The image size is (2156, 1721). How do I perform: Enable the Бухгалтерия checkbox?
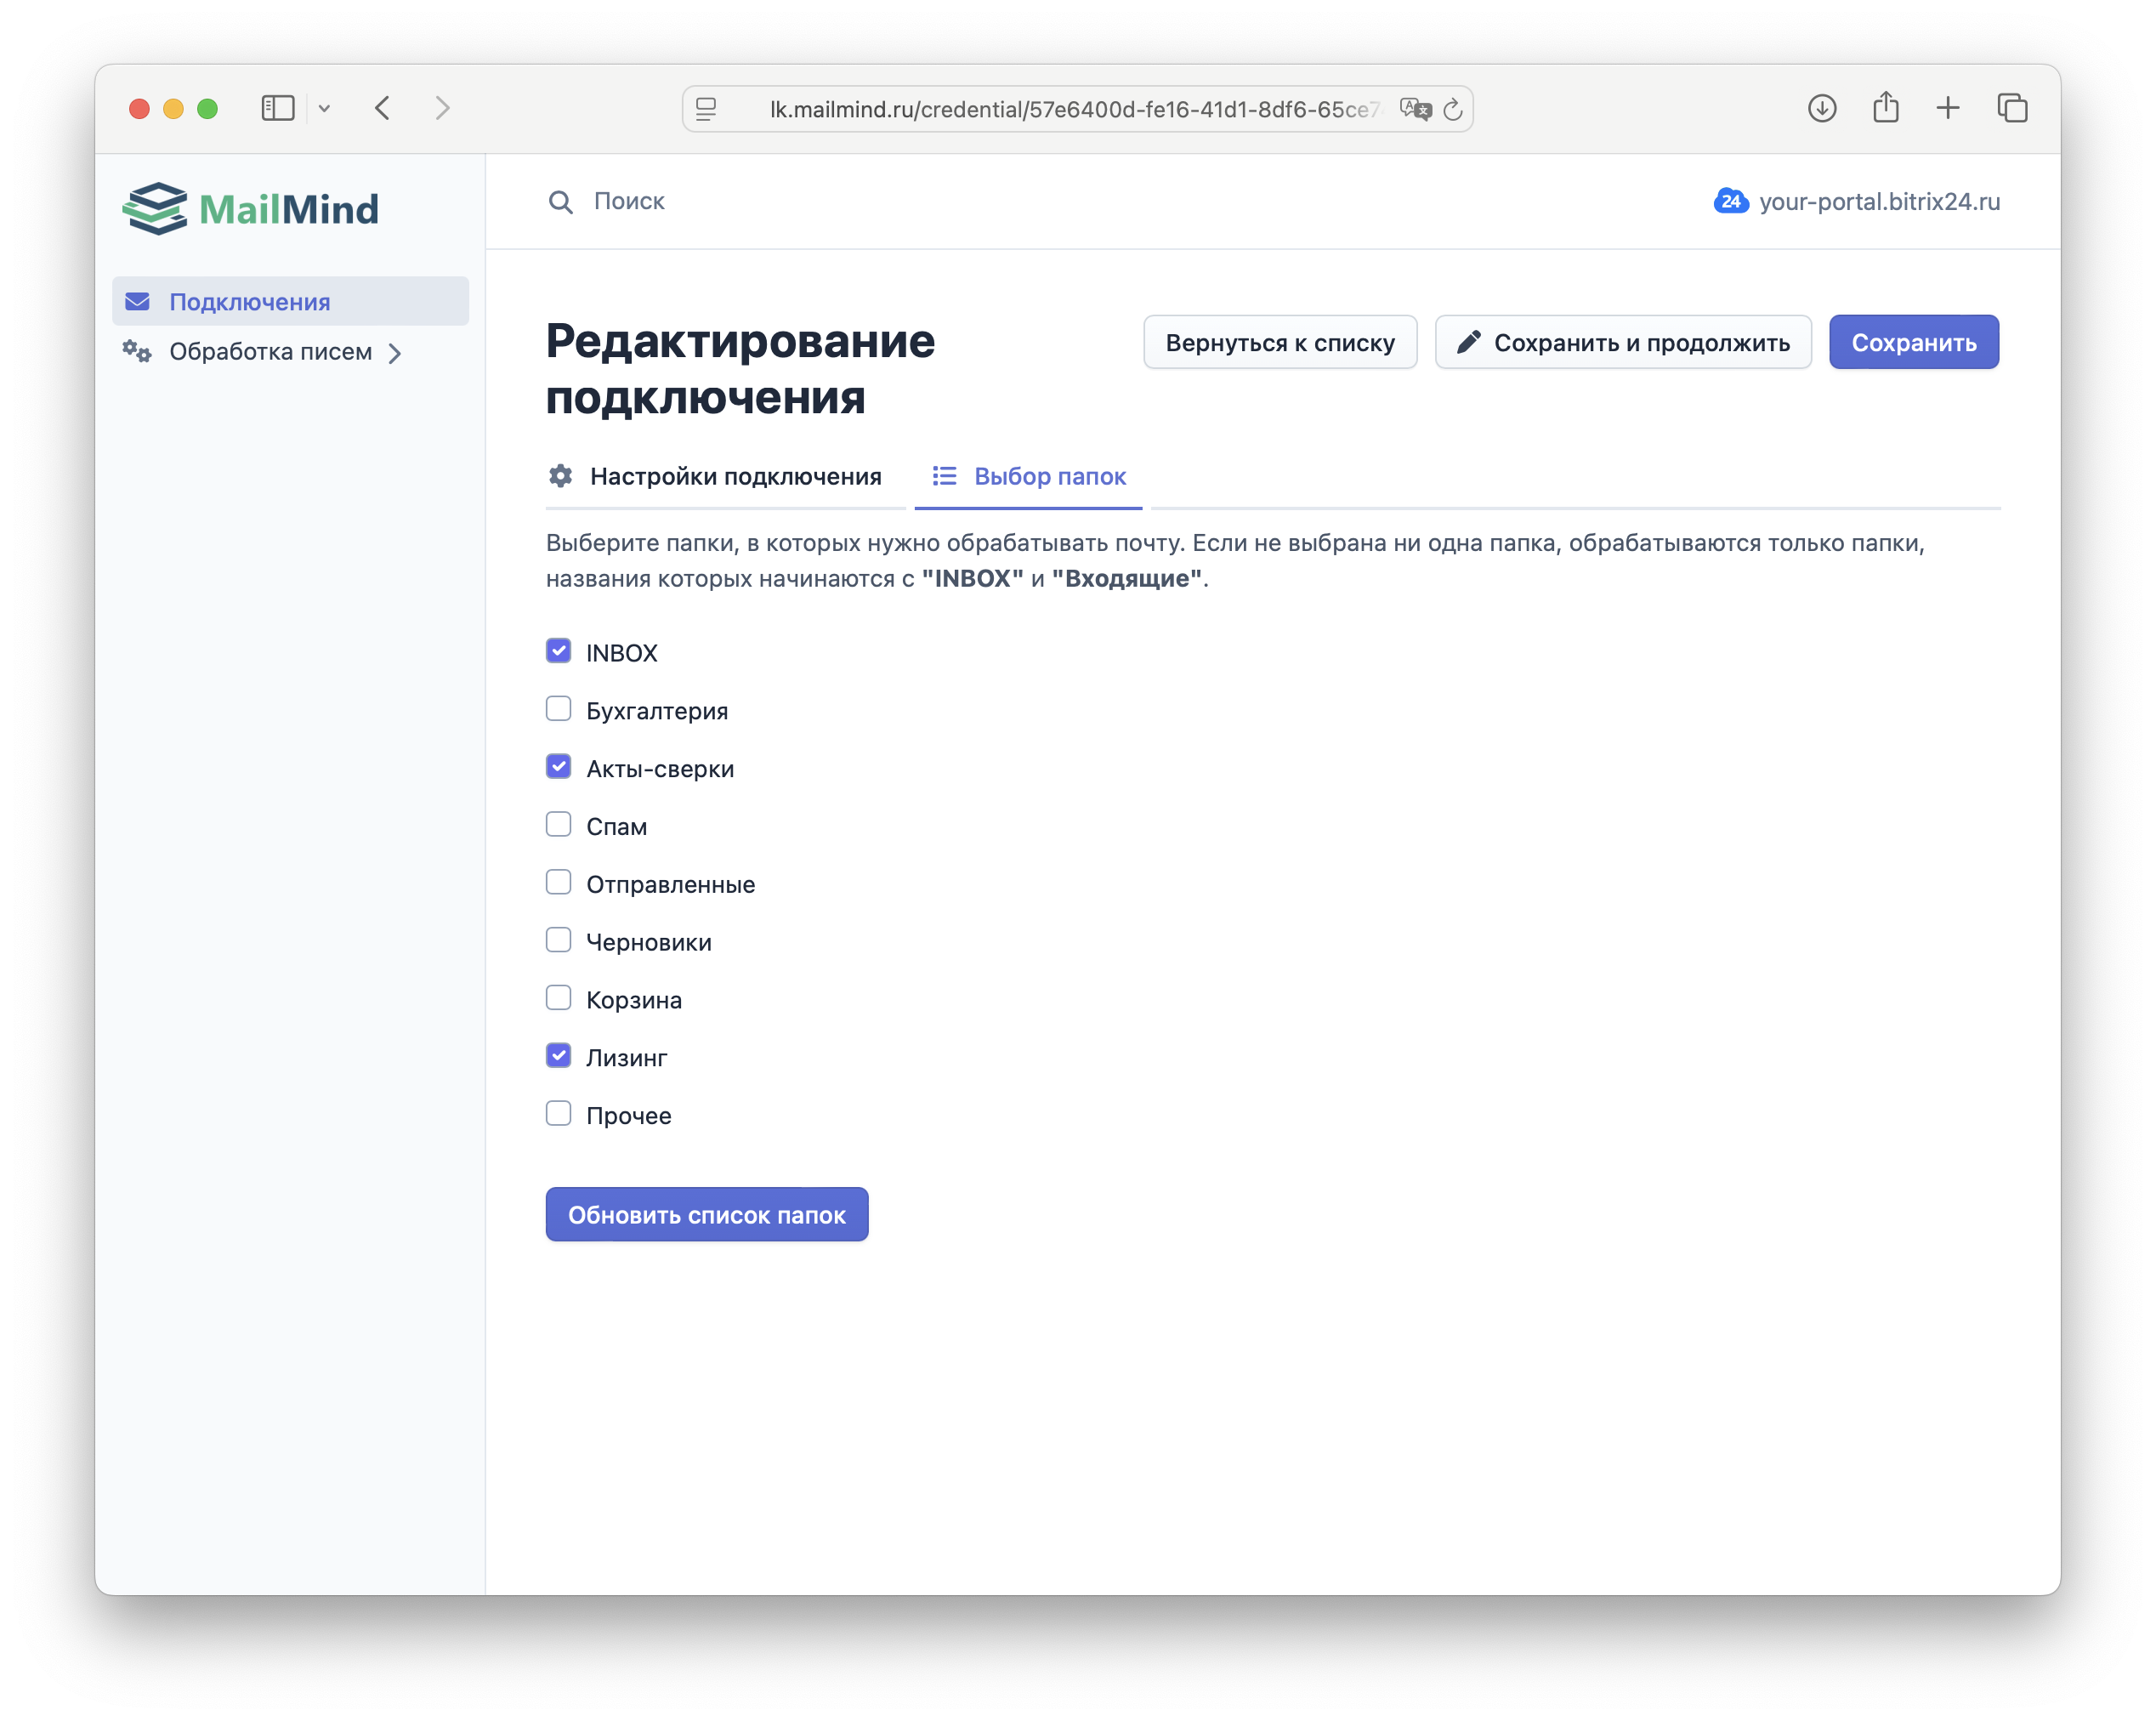[558, 708]
